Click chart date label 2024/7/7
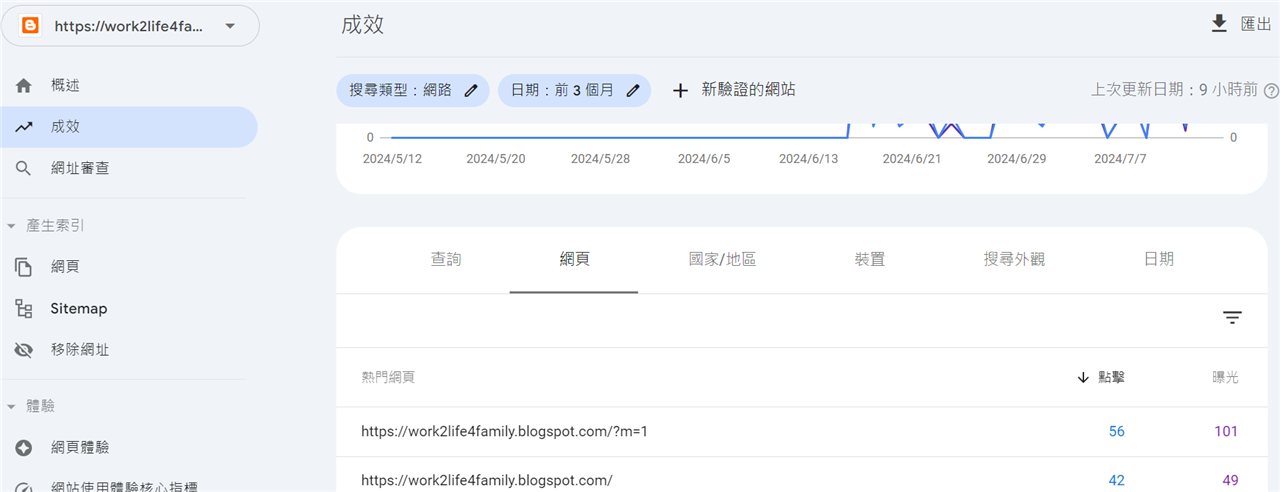This screenshot has height=492, width=1280. [1120, 159]
